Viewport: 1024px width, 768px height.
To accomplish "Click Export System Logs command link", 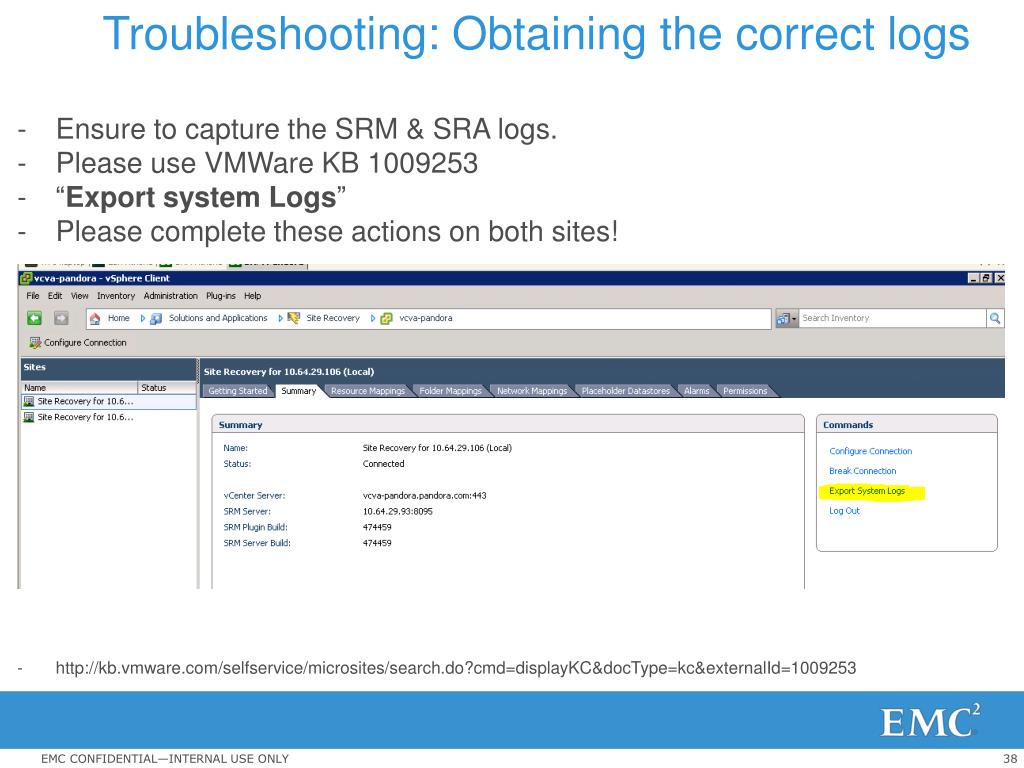I will click(867, 491).
